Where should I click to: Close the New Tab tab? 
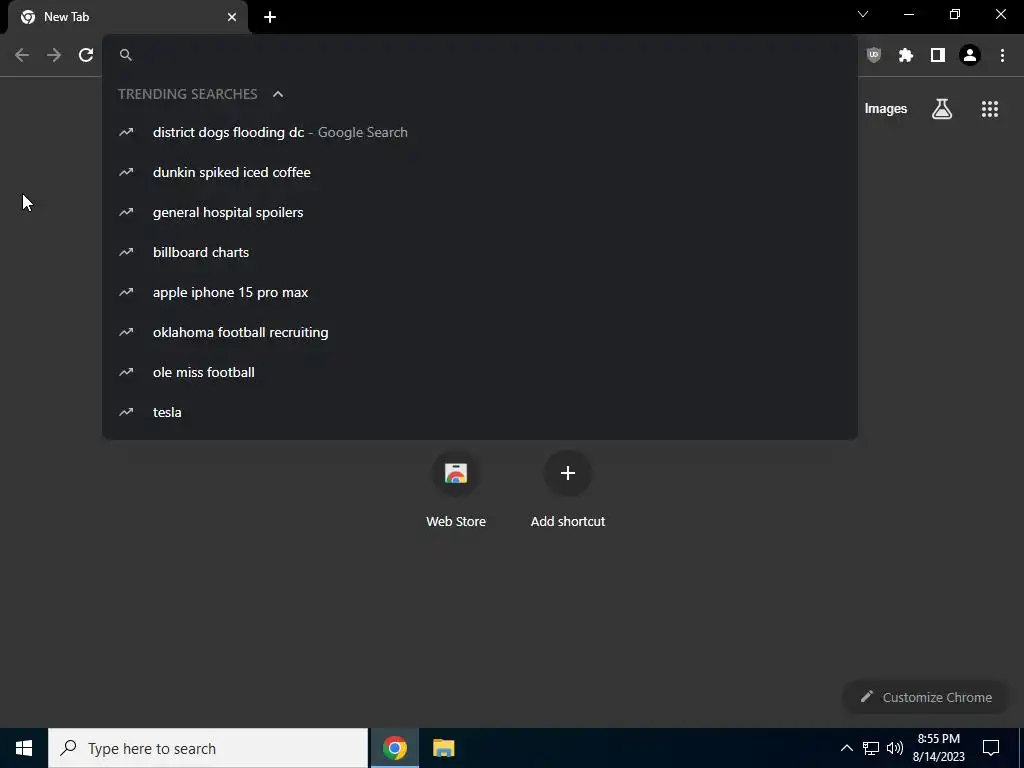coord(232,17)
